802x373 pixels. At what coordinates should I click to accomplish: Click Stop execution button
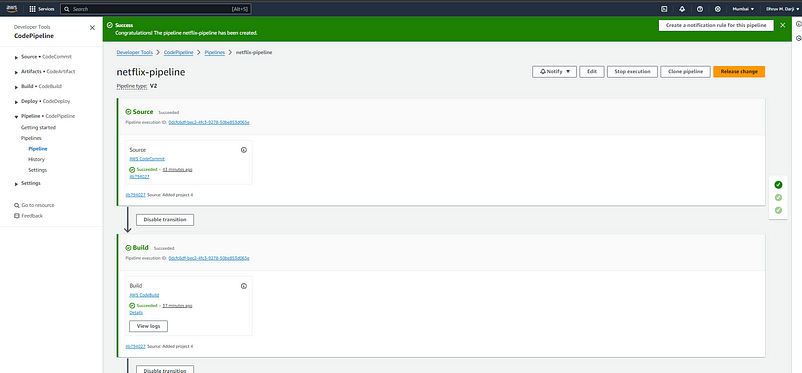point(632,72)
